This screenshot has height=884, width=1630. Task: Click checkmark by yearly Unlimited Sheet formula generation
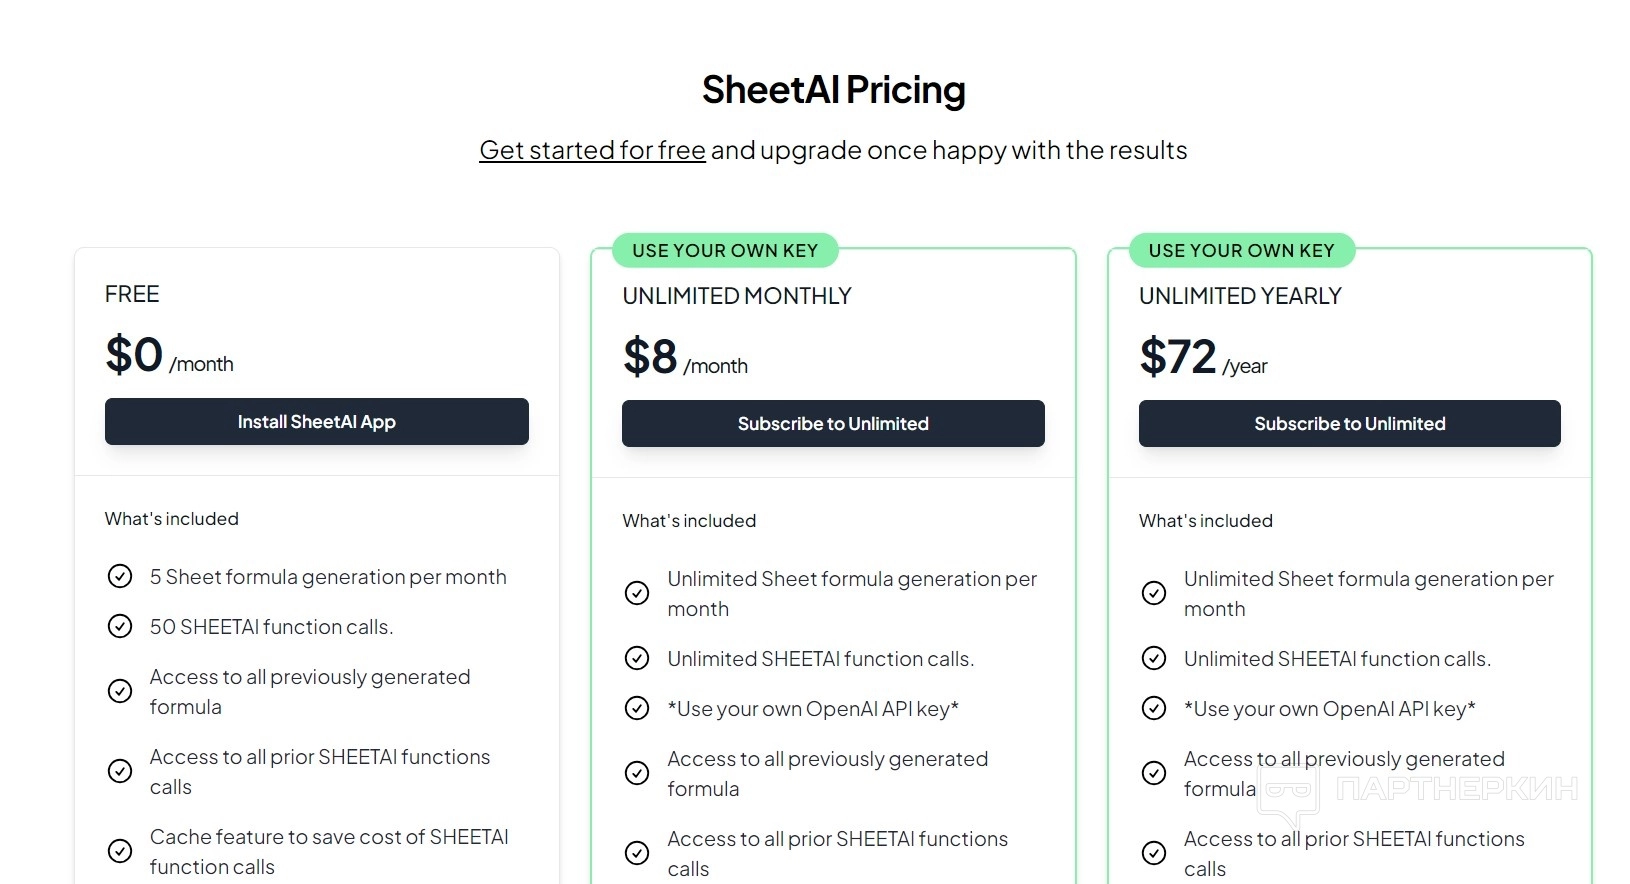click(x=1154, y=593)
